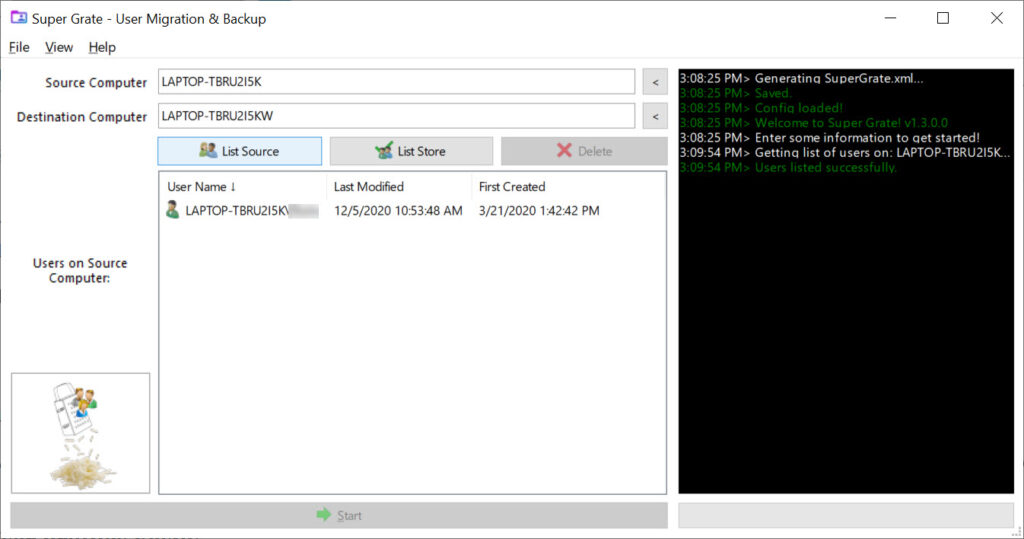Click the 'Generating SuperGrate.xml...' log line

tap(801, 78)
